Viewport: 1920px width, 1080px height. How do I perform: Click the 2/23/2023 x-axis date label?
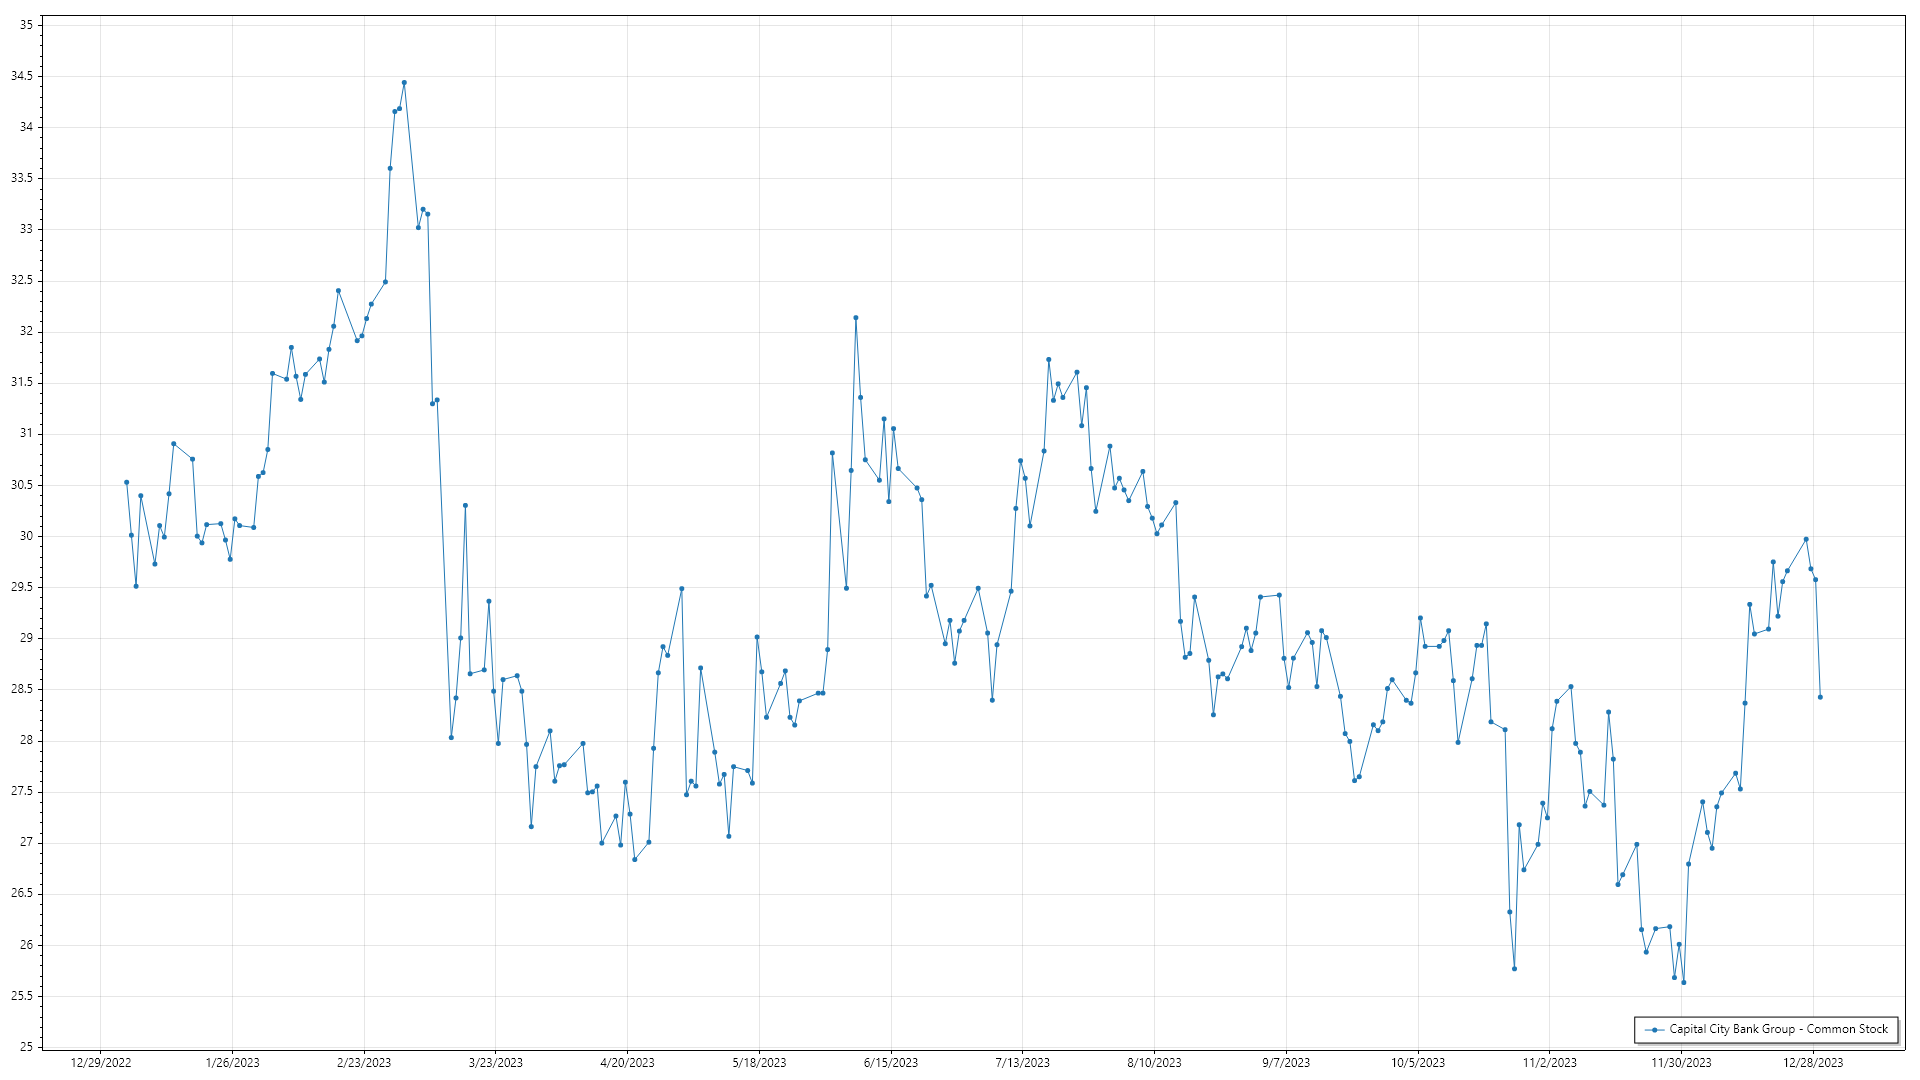[x=364, y=1063]
